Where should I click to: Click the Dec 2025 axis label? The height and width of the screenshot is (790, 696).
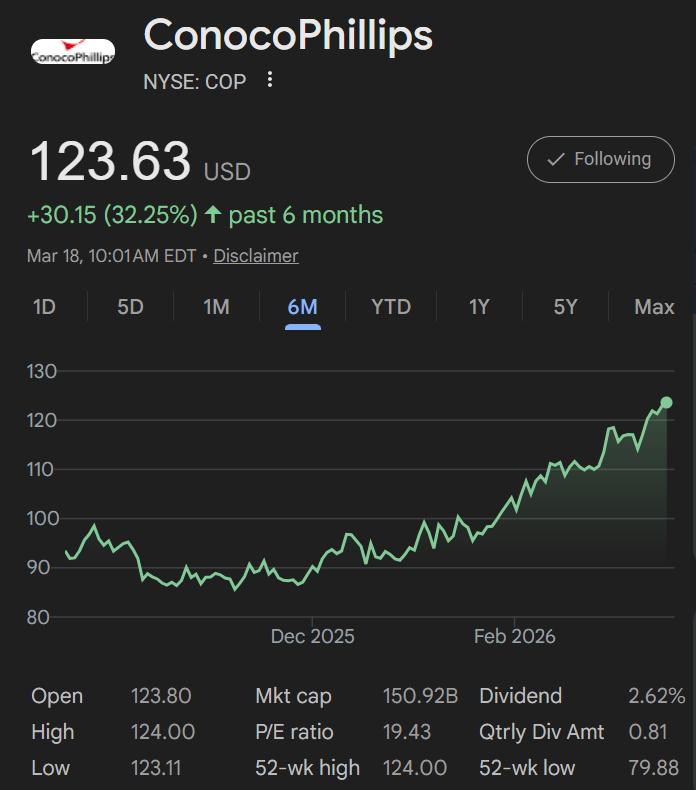pos(312,636)
